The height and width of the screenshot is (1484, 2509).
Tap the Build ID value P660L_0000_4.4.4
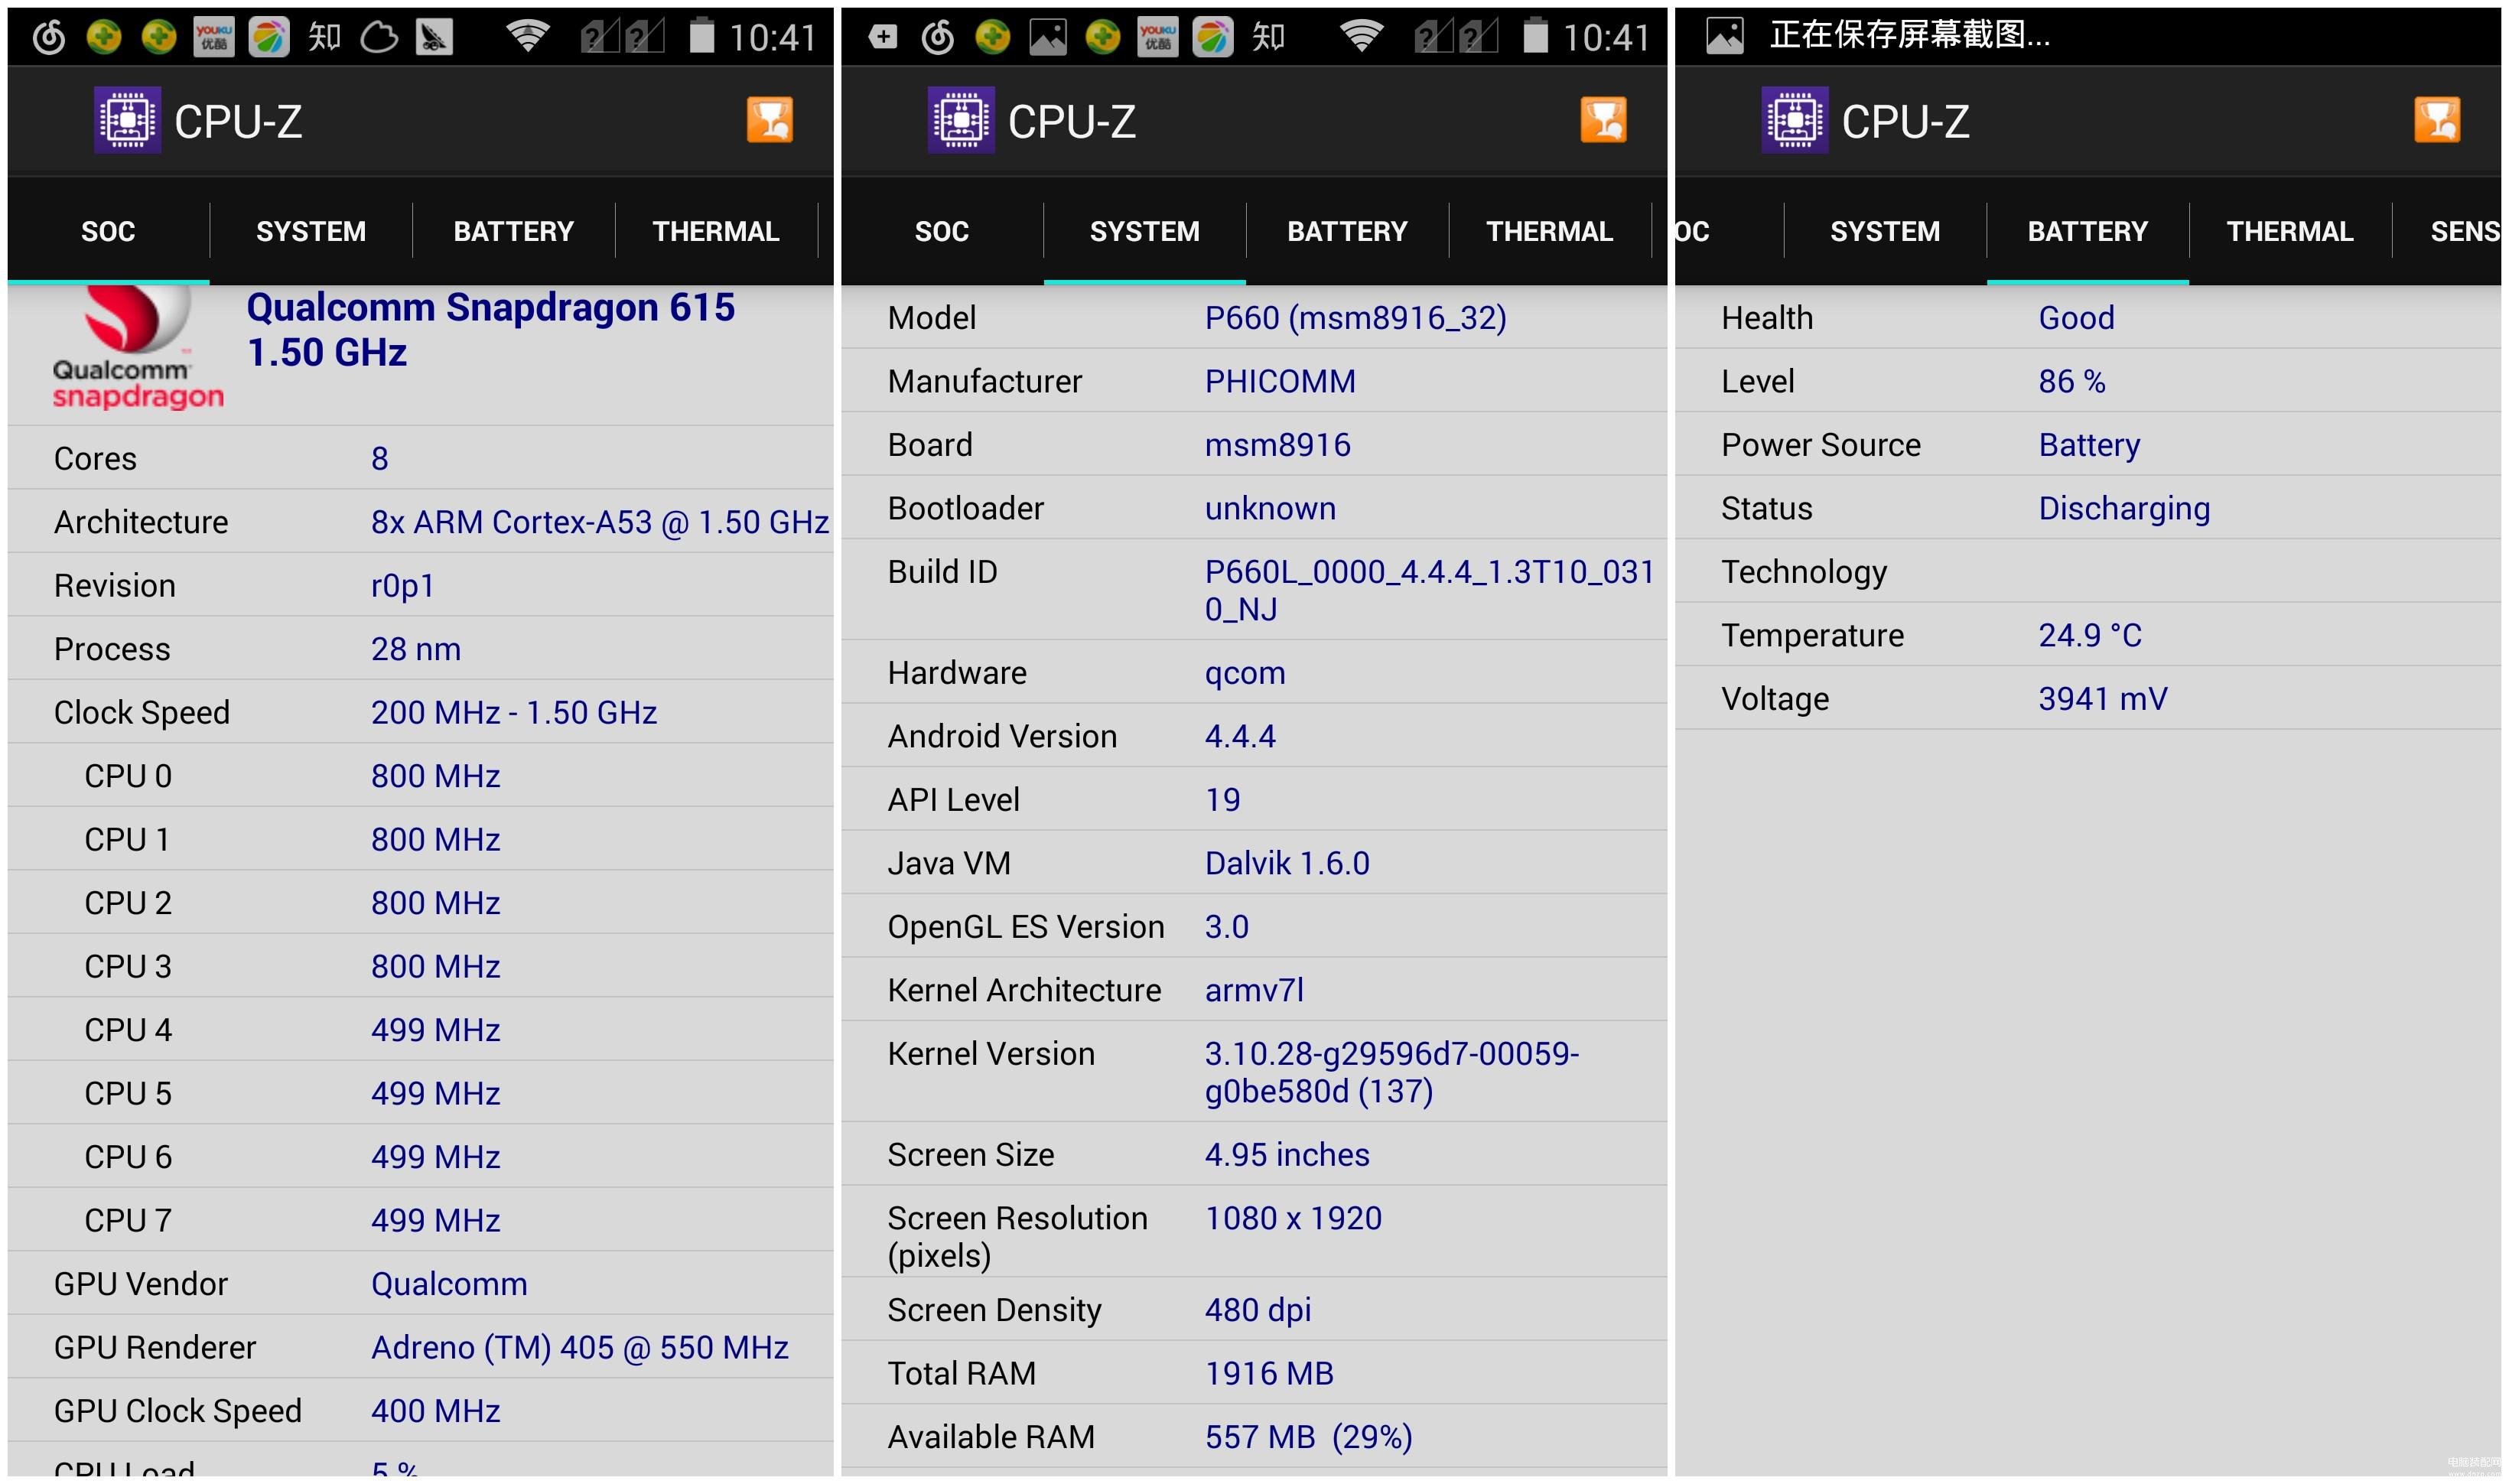[1430, 590]
